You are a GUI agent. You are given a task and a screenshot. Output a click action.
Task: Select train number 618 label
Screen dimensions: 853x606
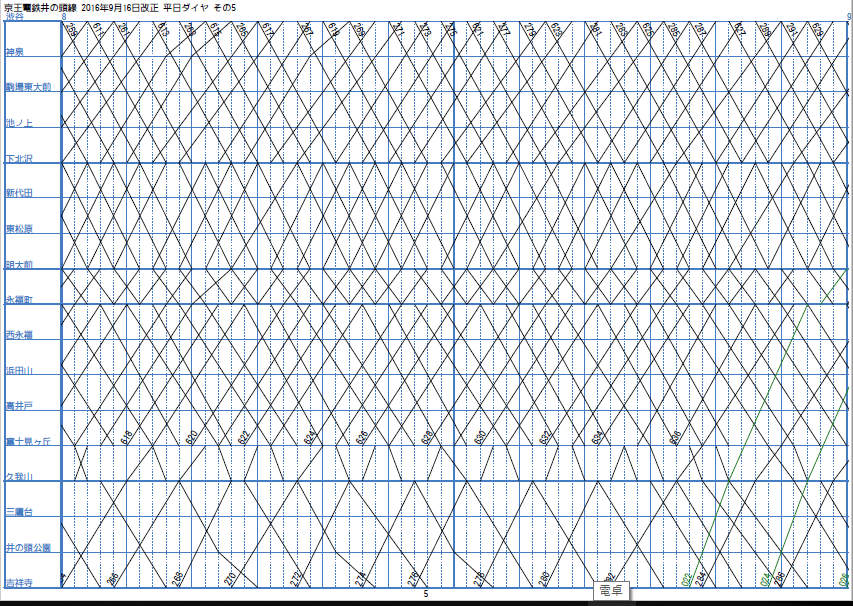tap(126, 437)
